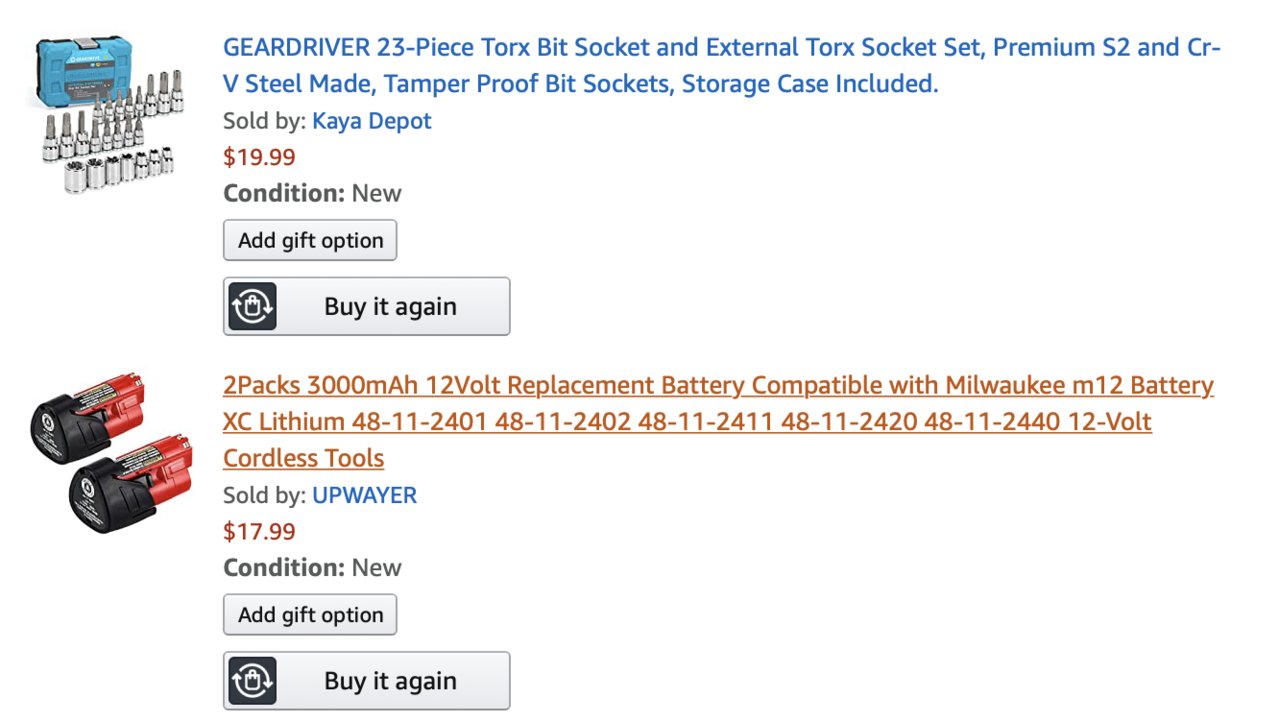Click the Sold by label beside Kaya Depot

coord(264,121)
